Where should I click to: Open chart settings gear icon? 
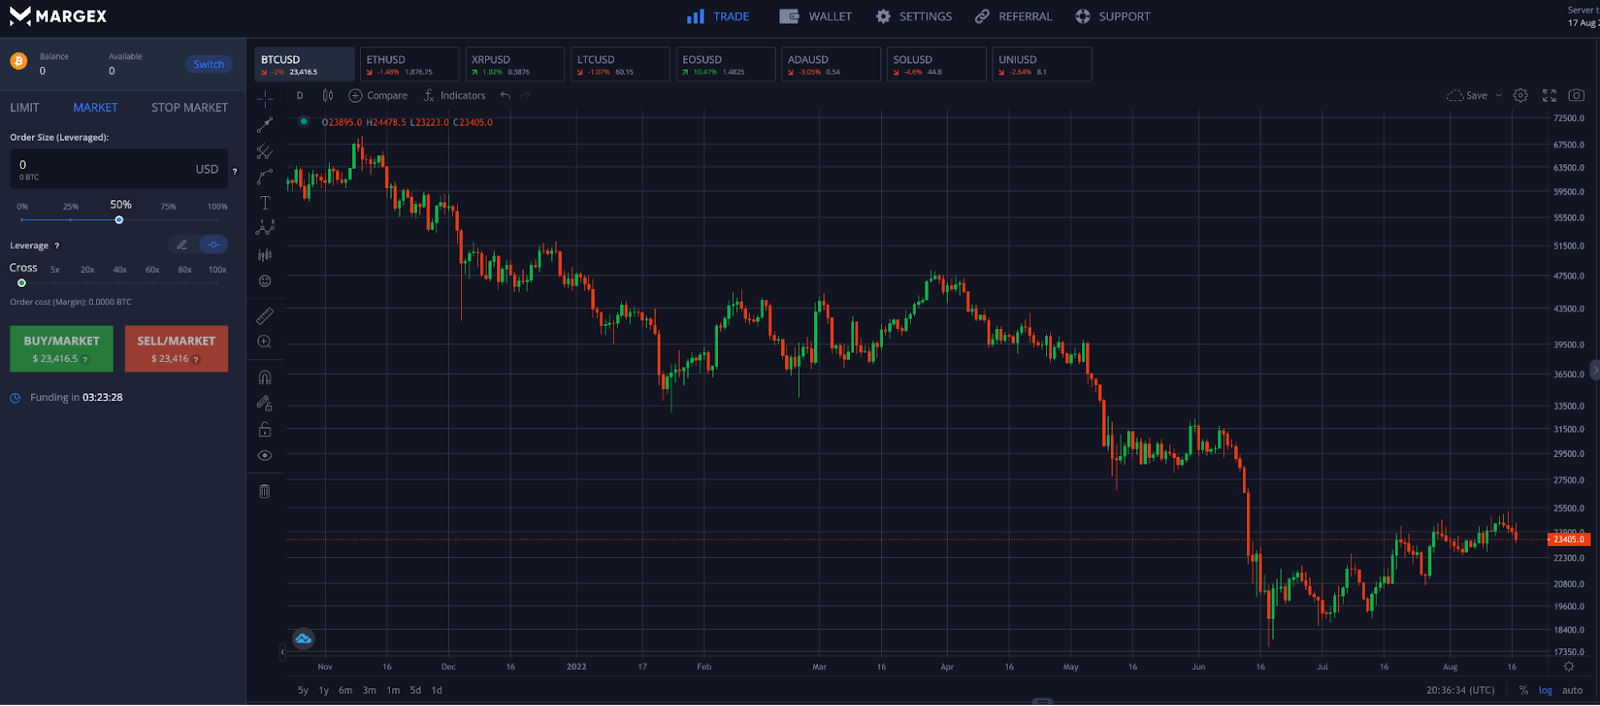(x=1520, y=96)
